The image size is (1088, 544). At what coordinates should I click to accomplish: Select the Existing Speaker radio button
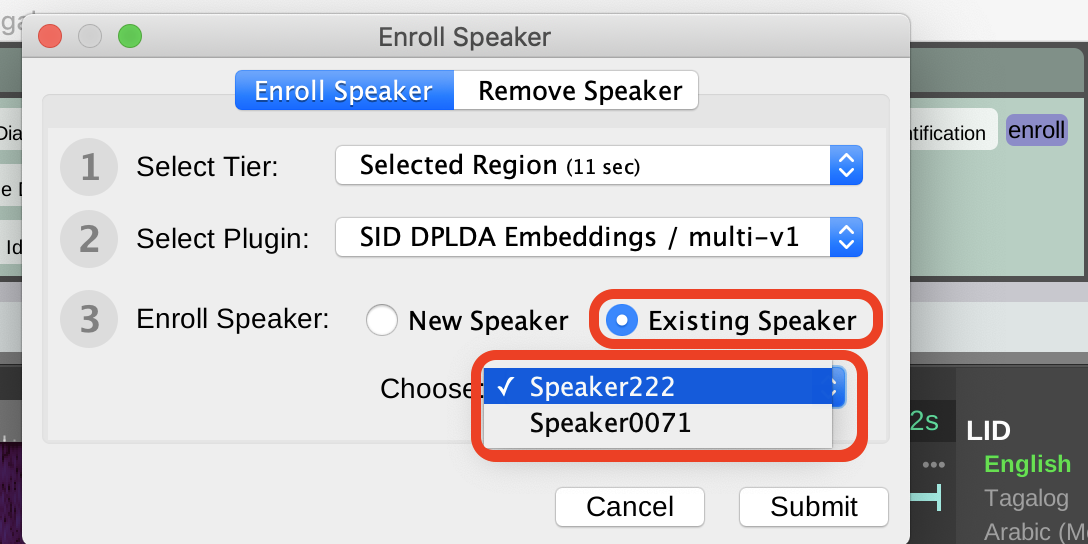(622, 321)
